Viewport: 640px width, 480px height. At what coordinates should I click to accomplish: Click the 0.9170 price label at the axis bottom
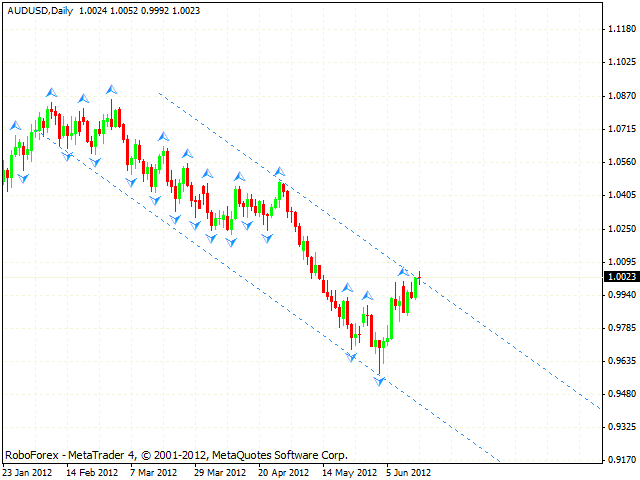tap(620, 459)
